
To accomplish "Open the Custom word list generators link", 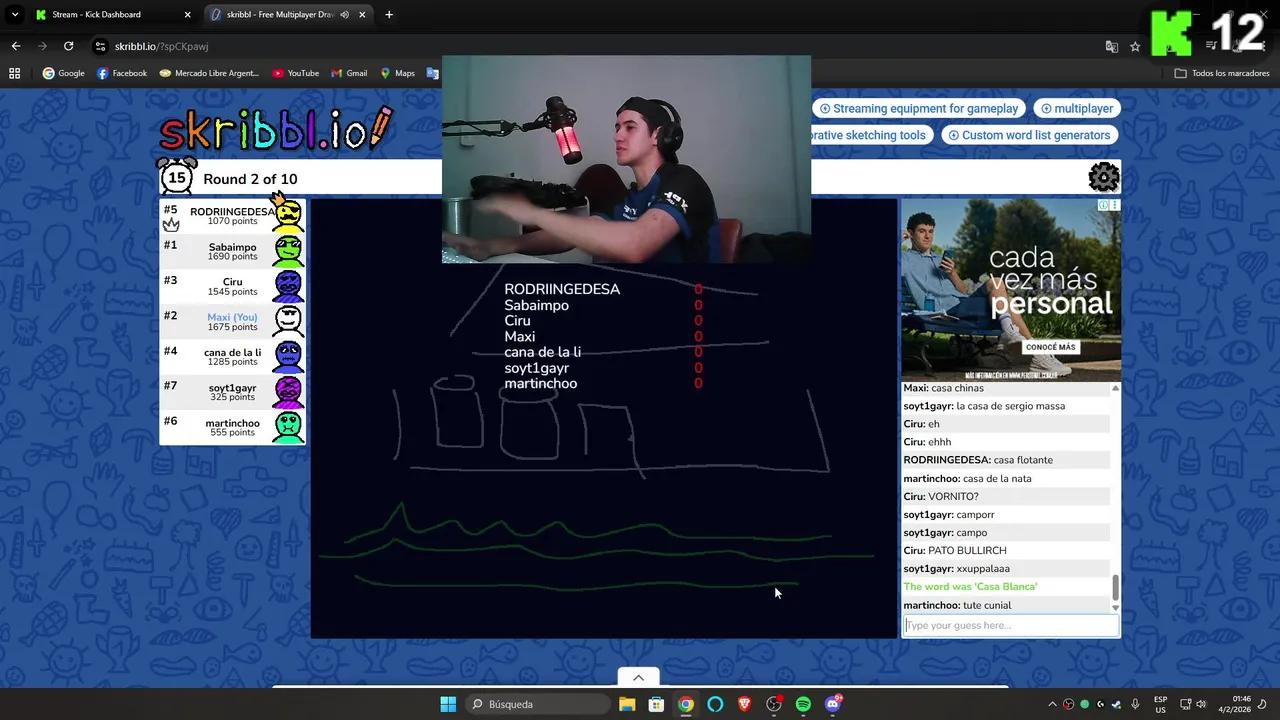I will tap(1030, 135).
